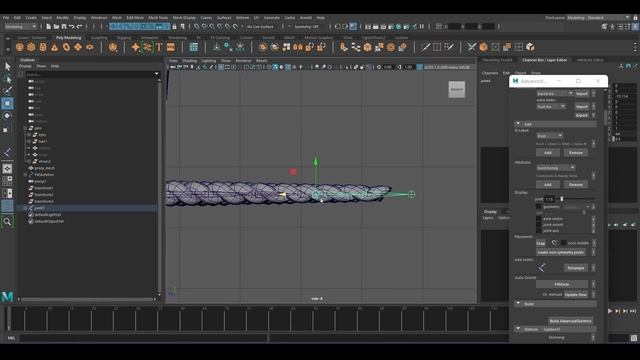Collapse the Deform section triangle

[x=518, y=329]
